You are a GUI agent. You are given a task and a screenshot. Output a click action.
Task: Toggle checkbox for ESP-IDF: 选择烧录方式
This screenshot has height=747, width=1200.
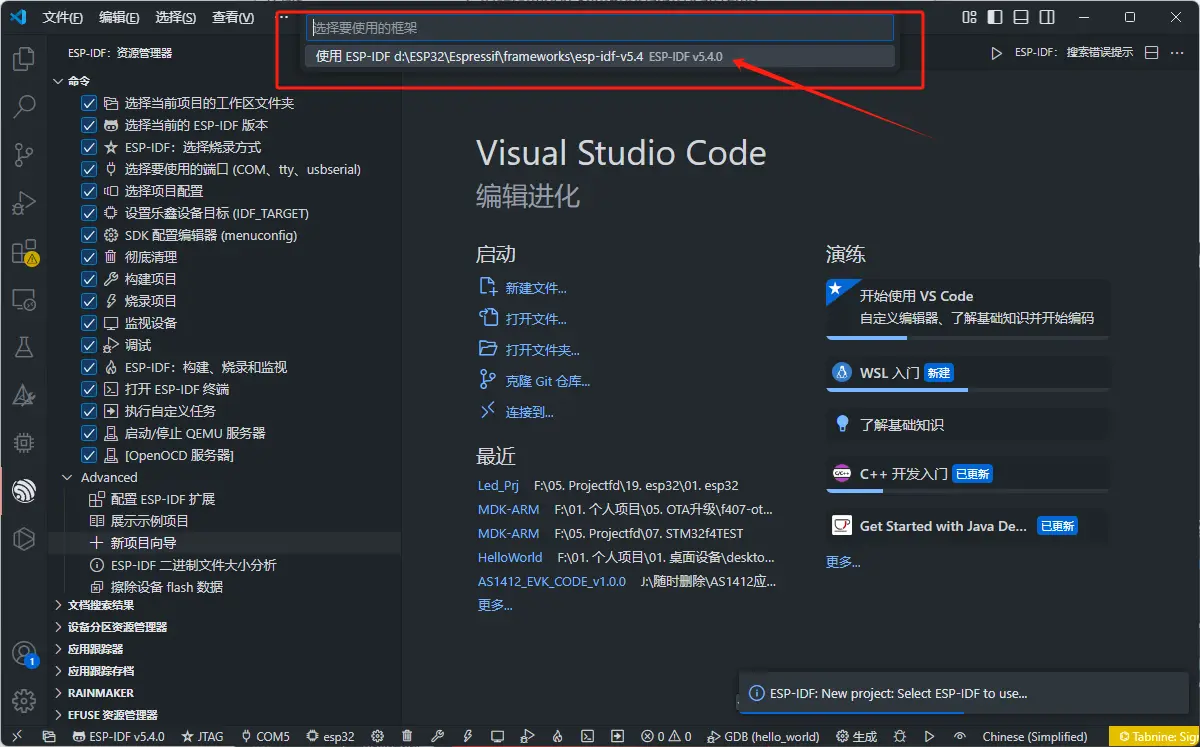[89, 147]
